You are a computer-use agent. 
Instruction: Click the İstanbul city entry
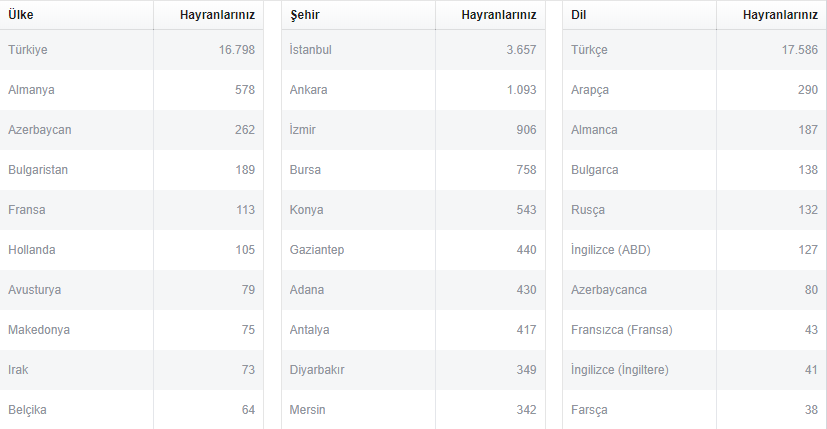coord(311,50)
